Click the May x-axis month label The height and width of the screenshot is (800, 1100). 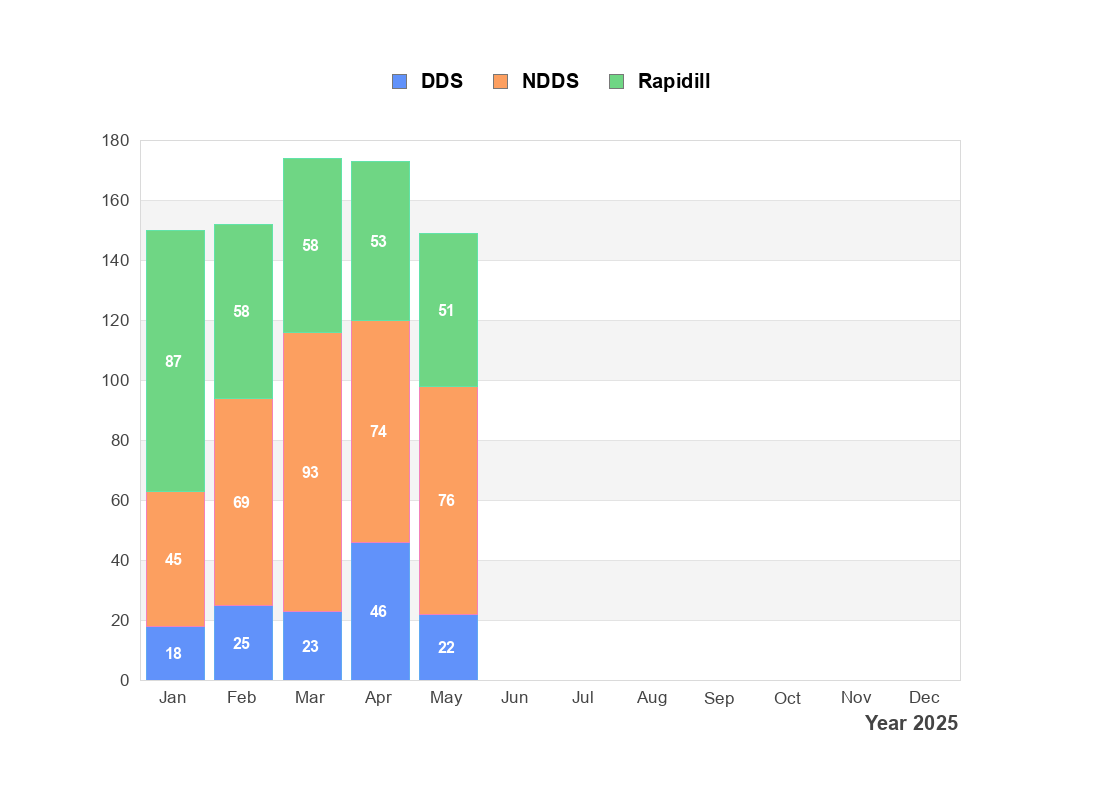(446, 698)
